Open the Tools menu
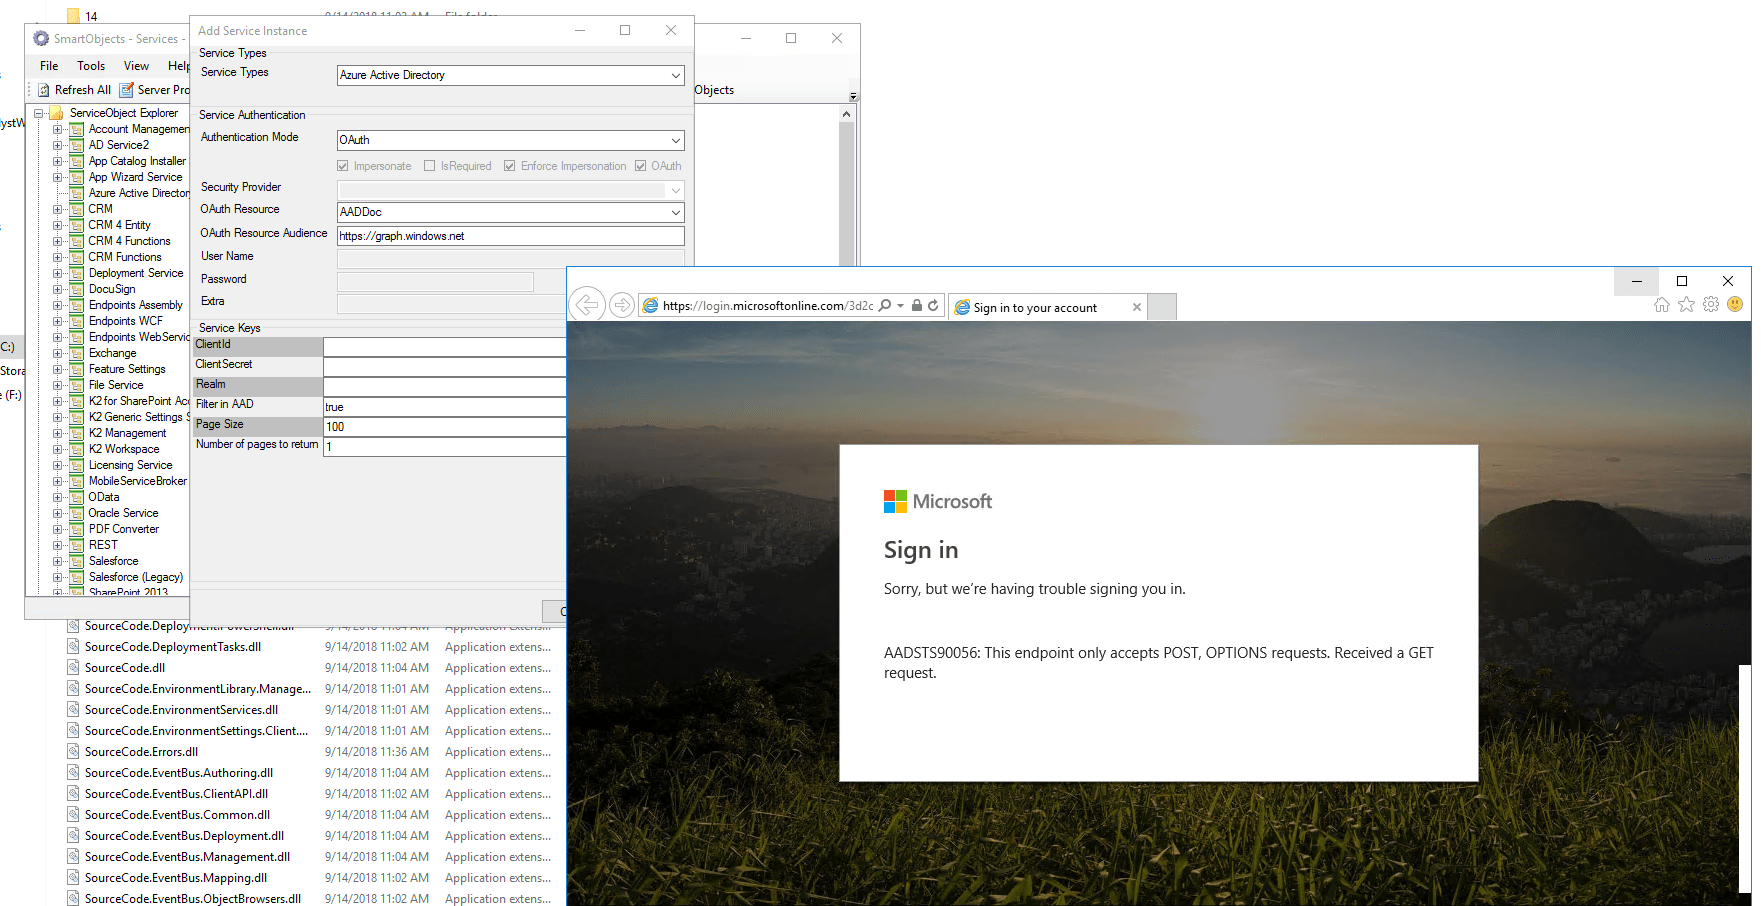Image resolution: width=1761 pixels, height=906 pixels. 91,66
